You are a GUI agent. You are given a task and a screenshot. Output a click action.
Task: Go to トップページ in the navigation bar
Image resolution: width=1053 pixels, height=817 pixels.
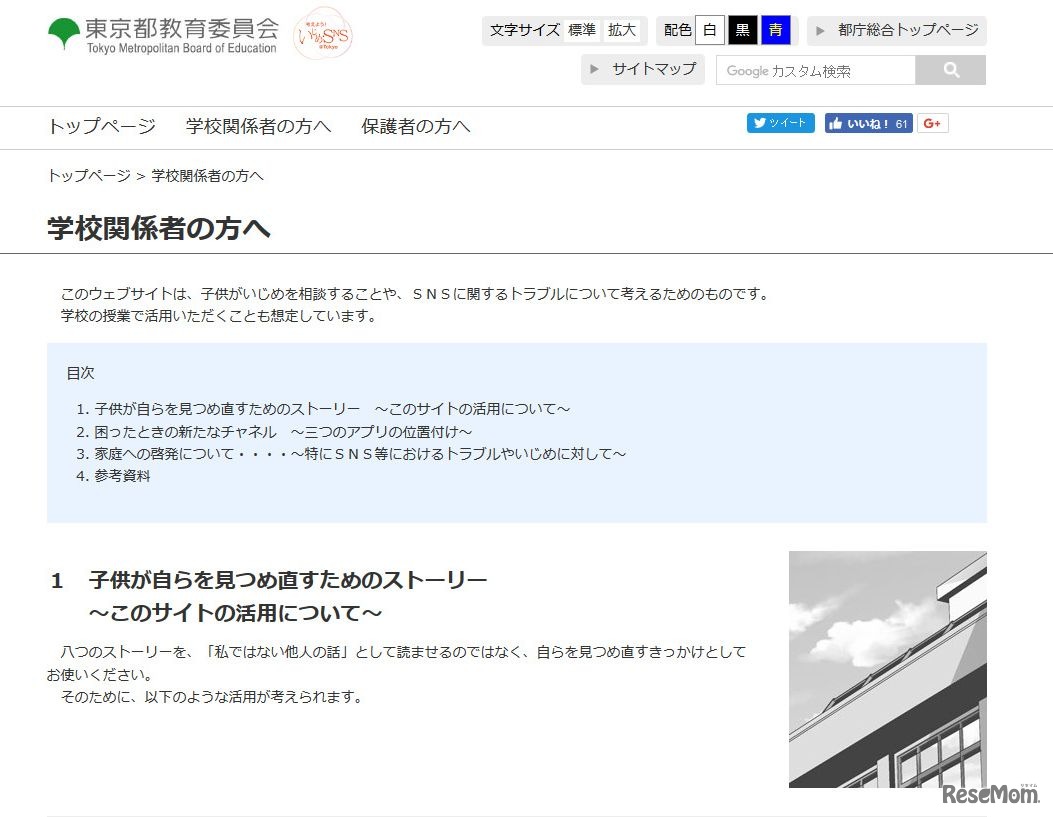pyautogui.click(x=102, y=126)
